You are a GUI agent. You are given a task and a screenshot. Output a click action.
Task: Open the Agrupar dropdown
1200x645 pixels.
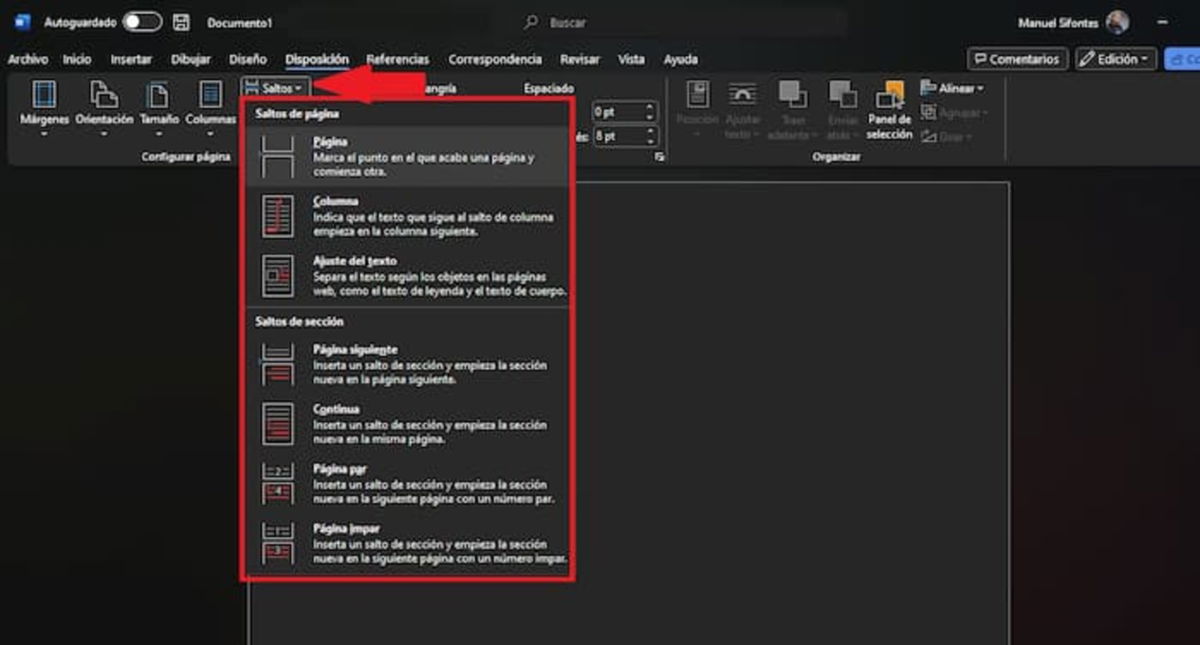pos(952,112)
